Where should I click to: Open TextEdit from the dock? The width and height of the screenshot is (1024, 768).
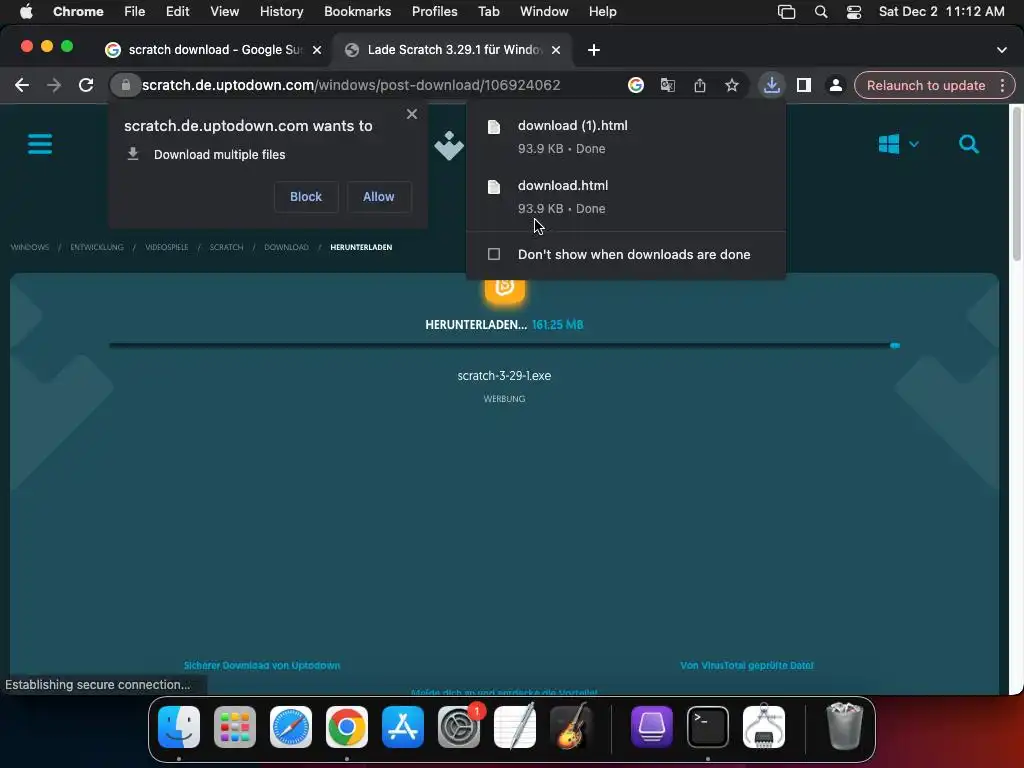coord(515,726)
